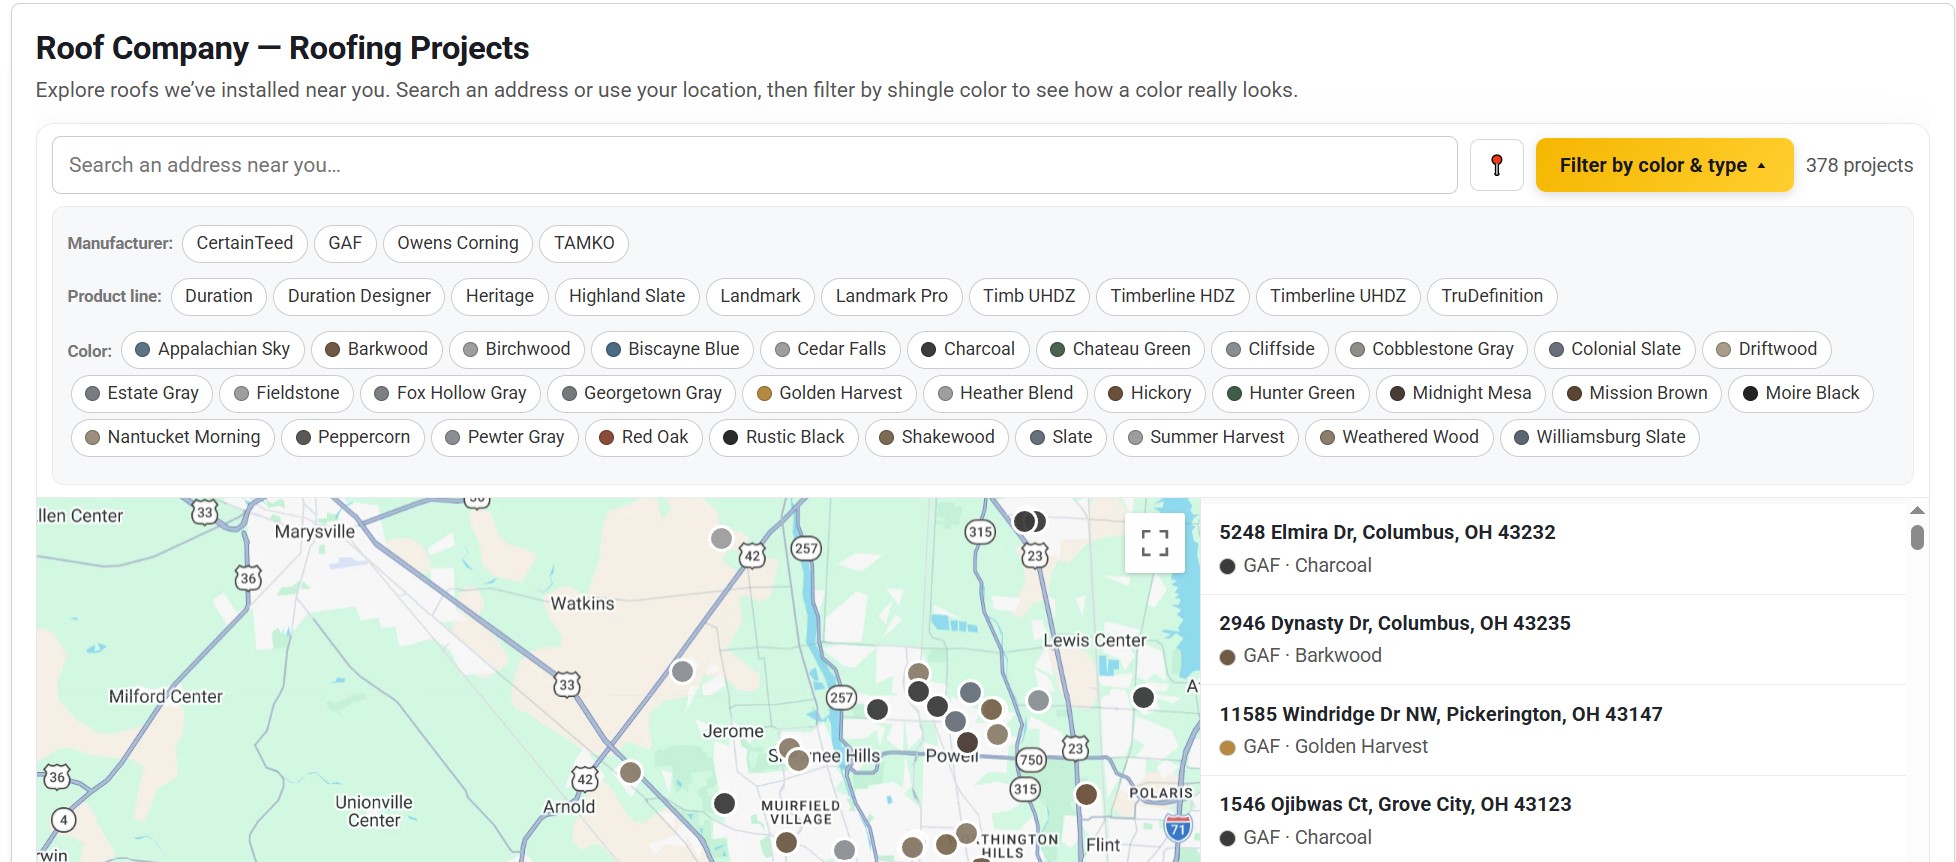Screen dimensions: 1956x862
Task: Use my location pin icon button
Action: (x=1497, y=165)
